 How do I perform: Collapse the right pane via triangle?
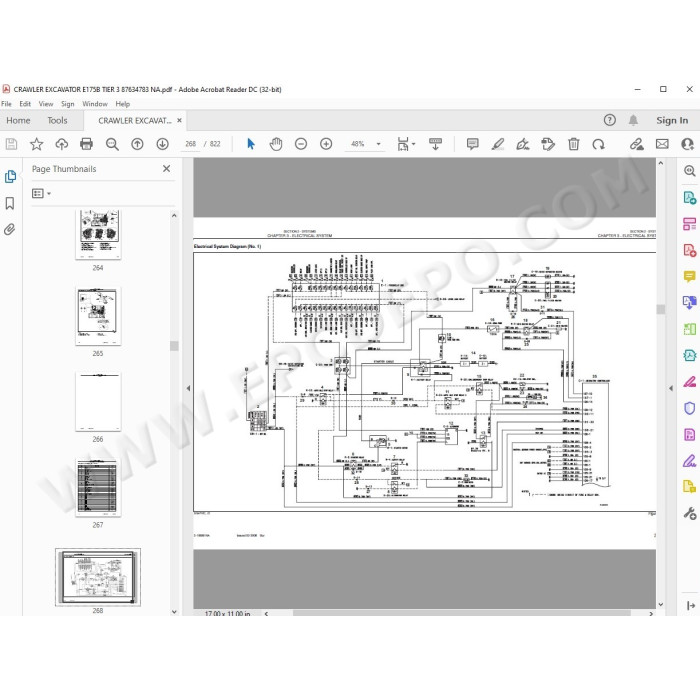[671, 388]
